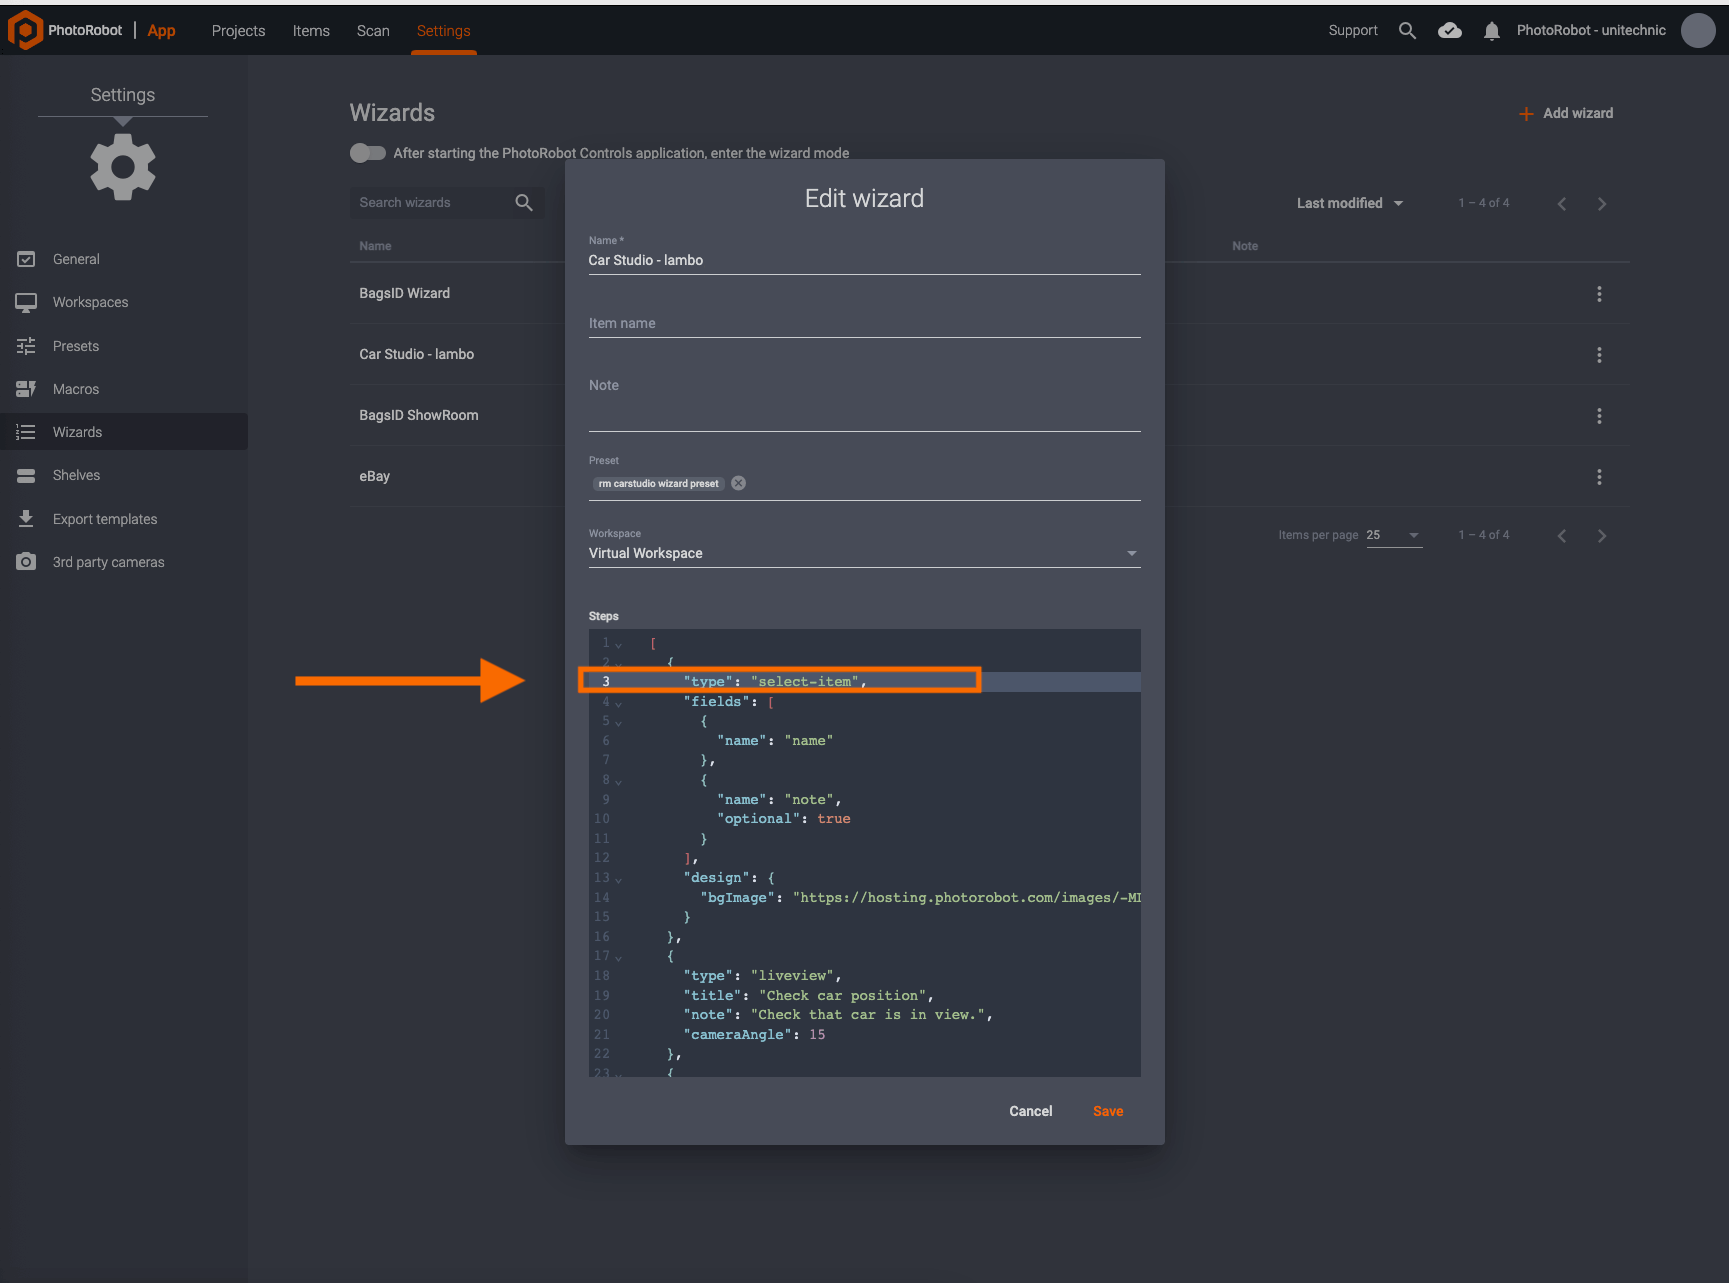Click the search icon in wizards search box
The height and width of the screenshot is (1283, 1729).
(523, 203)
